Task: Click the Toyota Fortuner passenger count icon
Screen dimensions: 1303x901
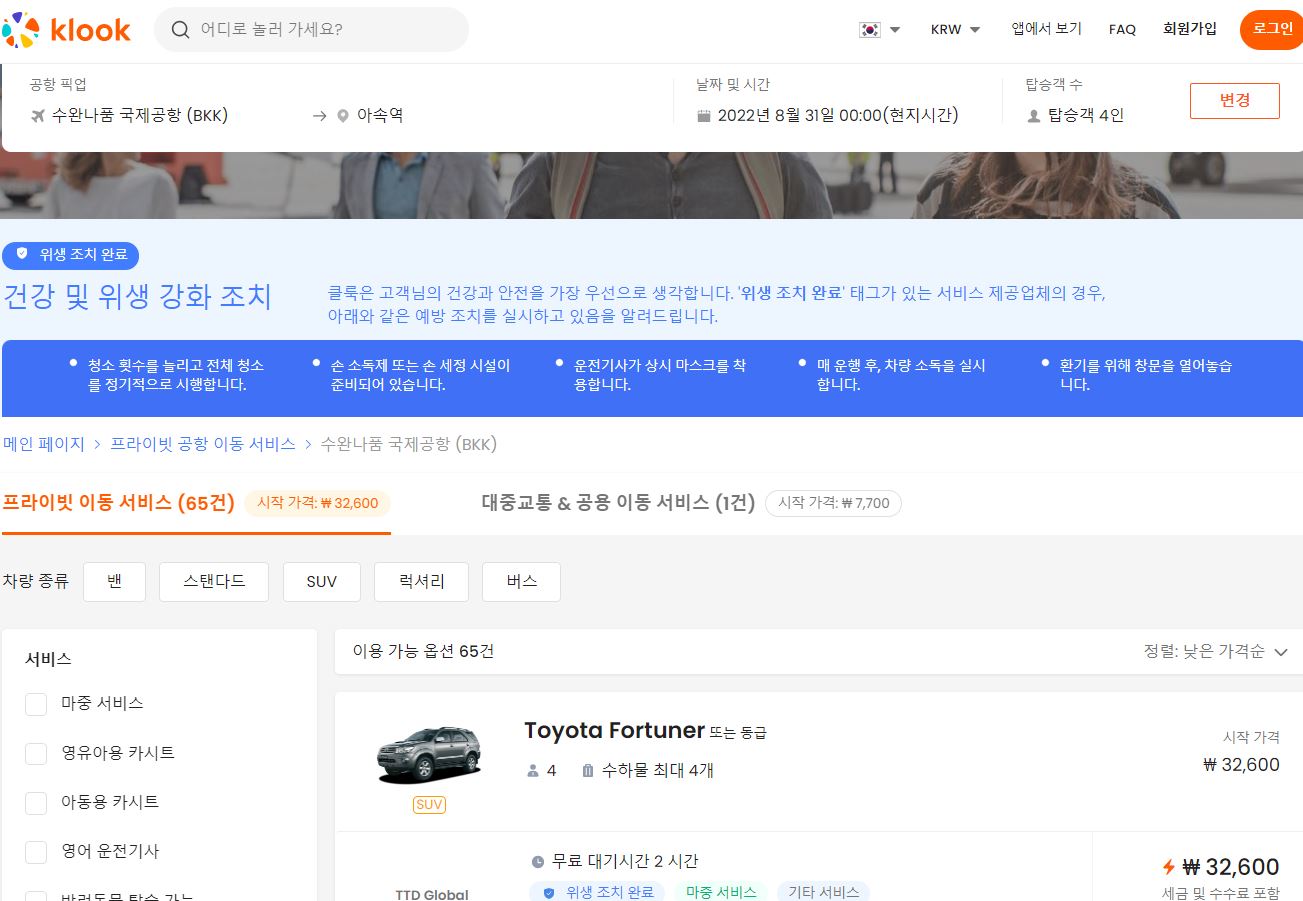Action: pyautogui.click(x=532, y=771)
